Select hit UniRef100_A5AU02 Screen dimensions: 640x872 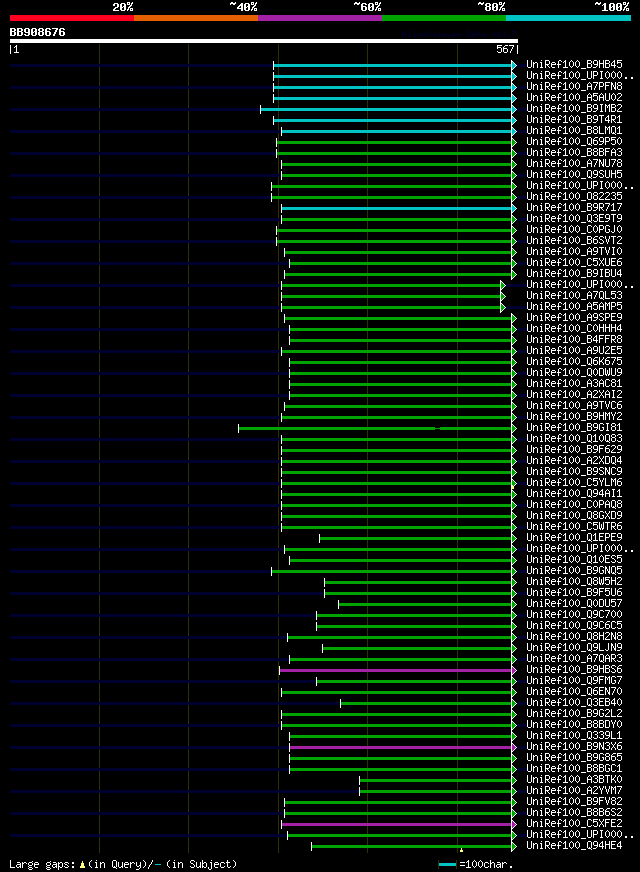pyautogui.click(x=574, y=97)
